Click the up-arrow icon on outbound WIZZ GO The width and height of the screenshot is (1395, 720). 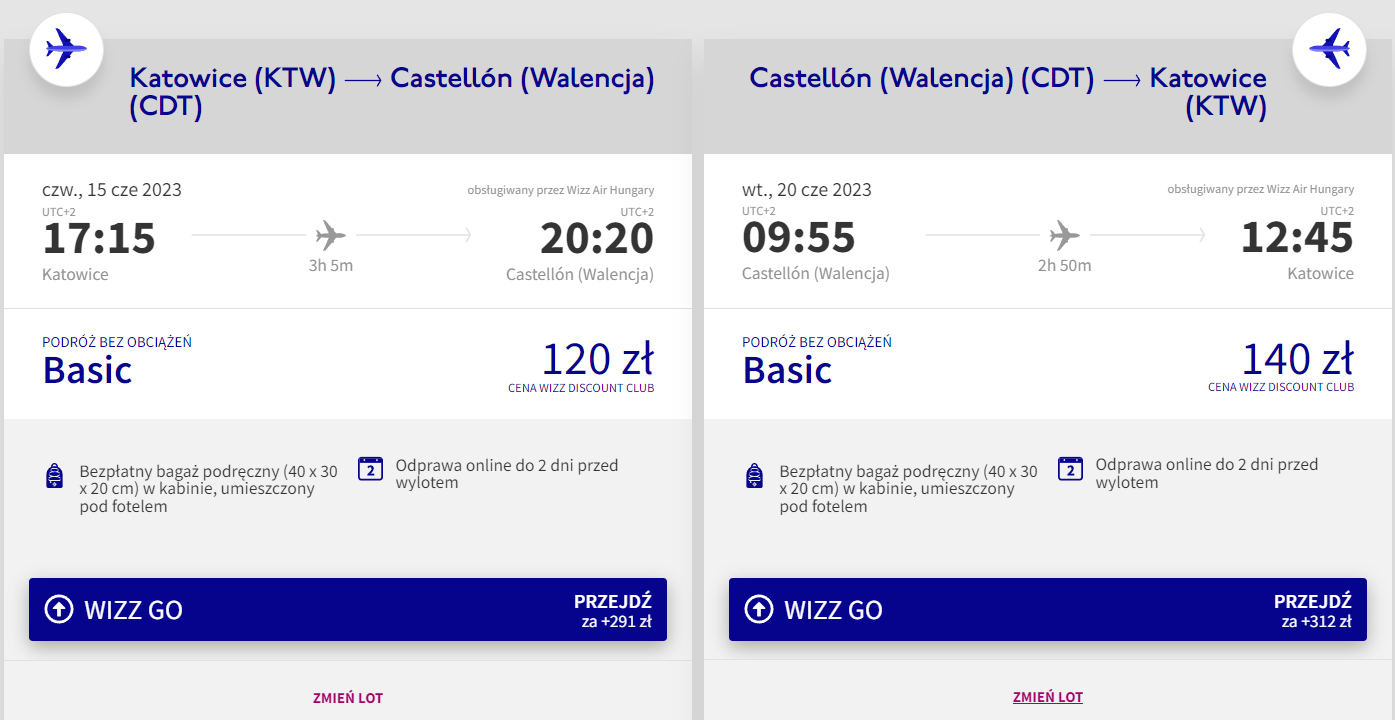(60, 609)
